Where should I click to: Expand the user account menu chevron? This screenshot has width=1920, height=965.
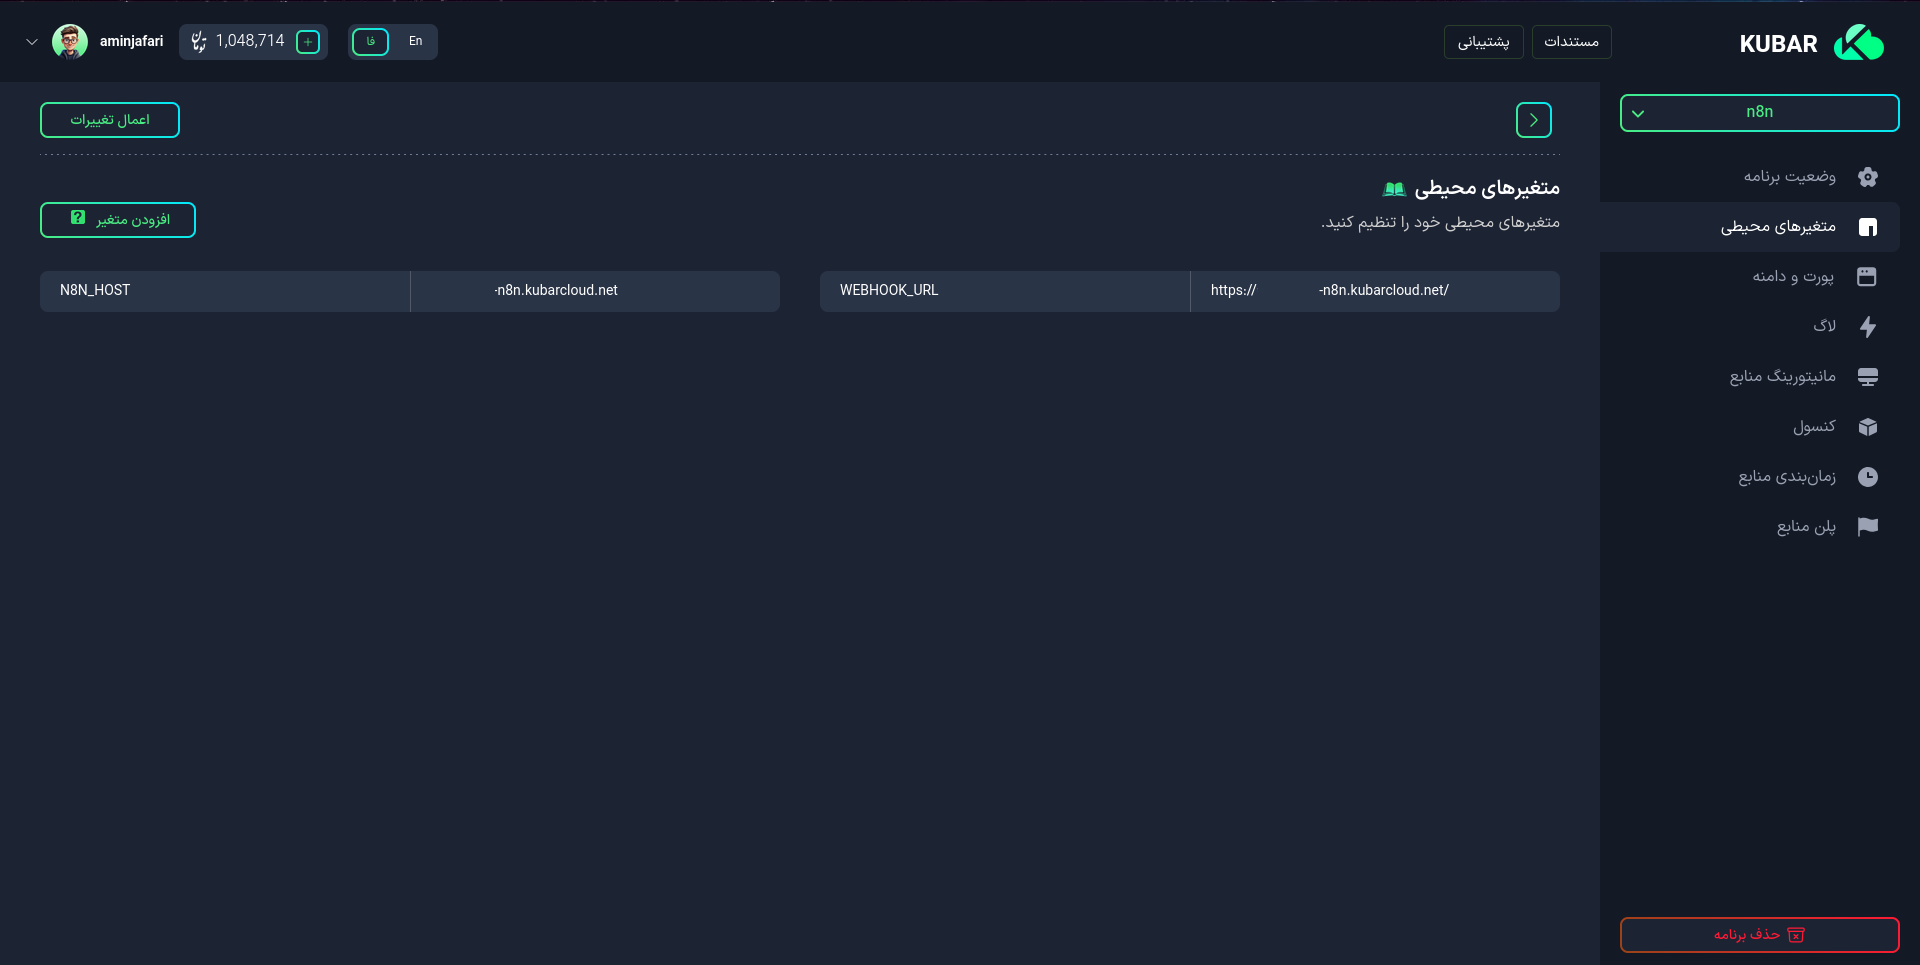tap(32, 42)
